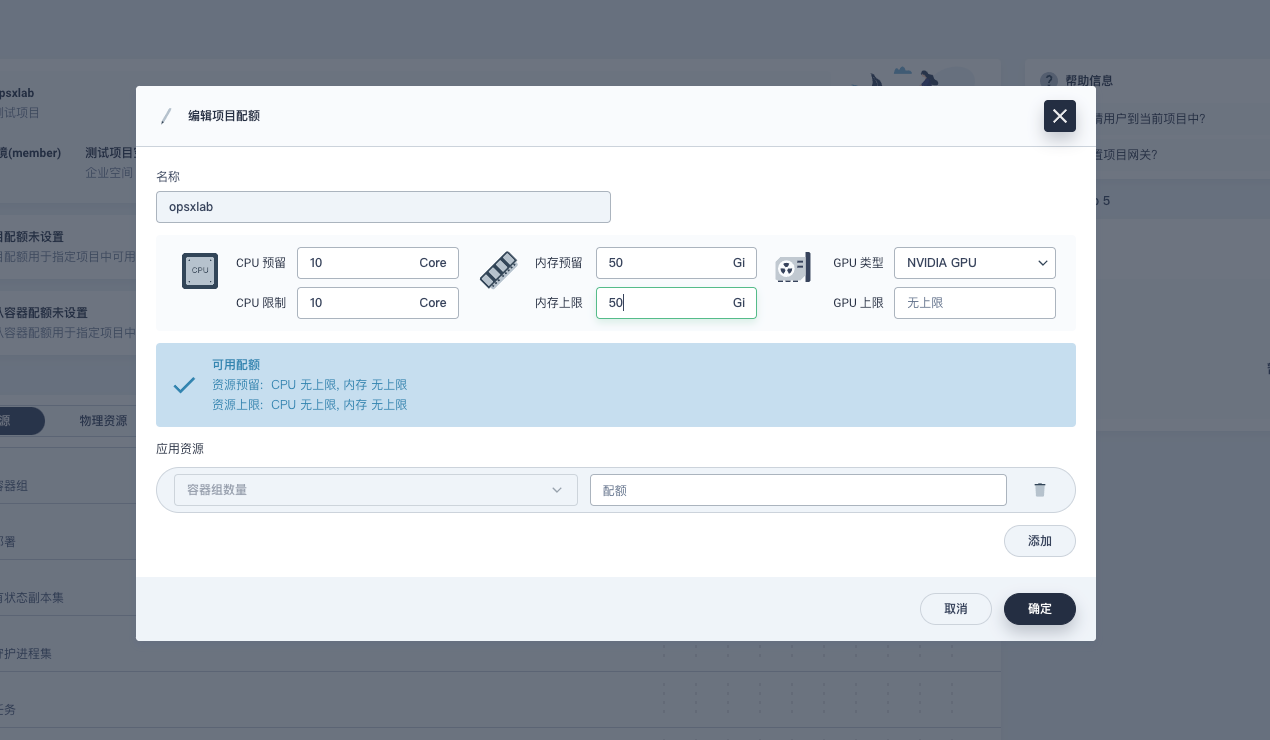Delete the application resource row with trash icon

pyautogui.click(x=1040, y=490)
